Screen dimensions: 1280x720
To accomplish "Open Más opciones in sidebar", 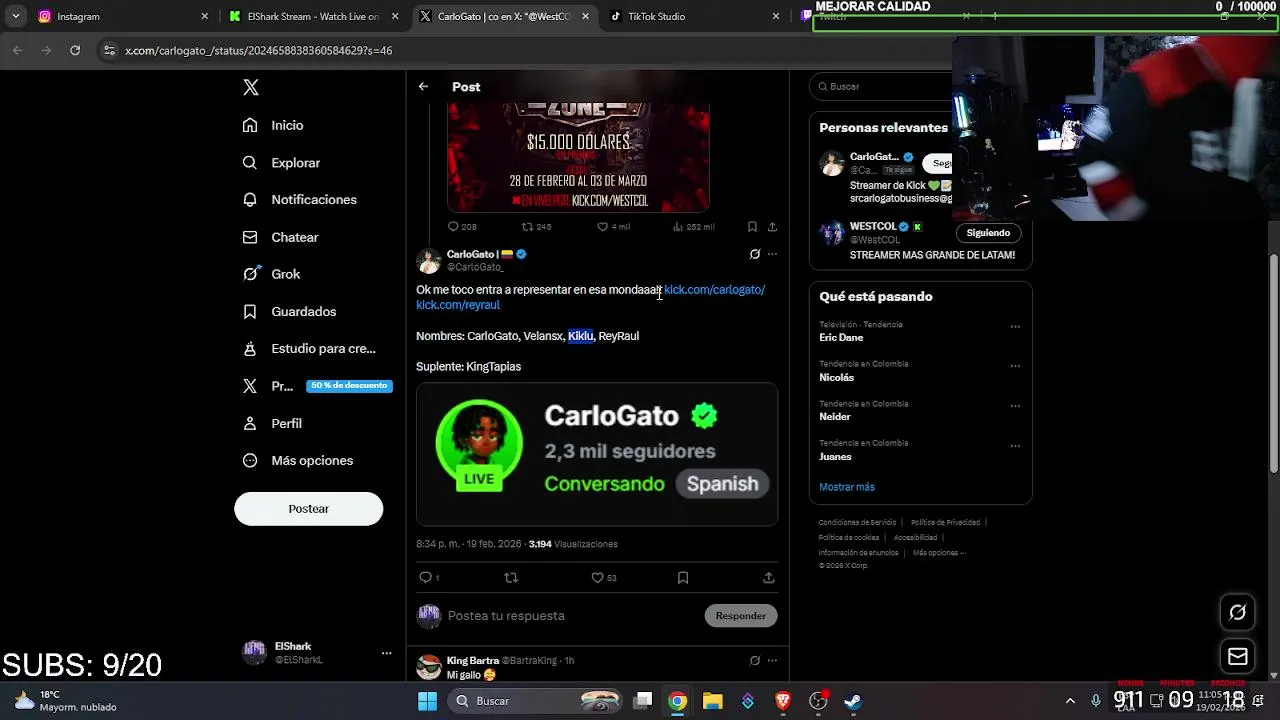I will click(x=298, y=460).
